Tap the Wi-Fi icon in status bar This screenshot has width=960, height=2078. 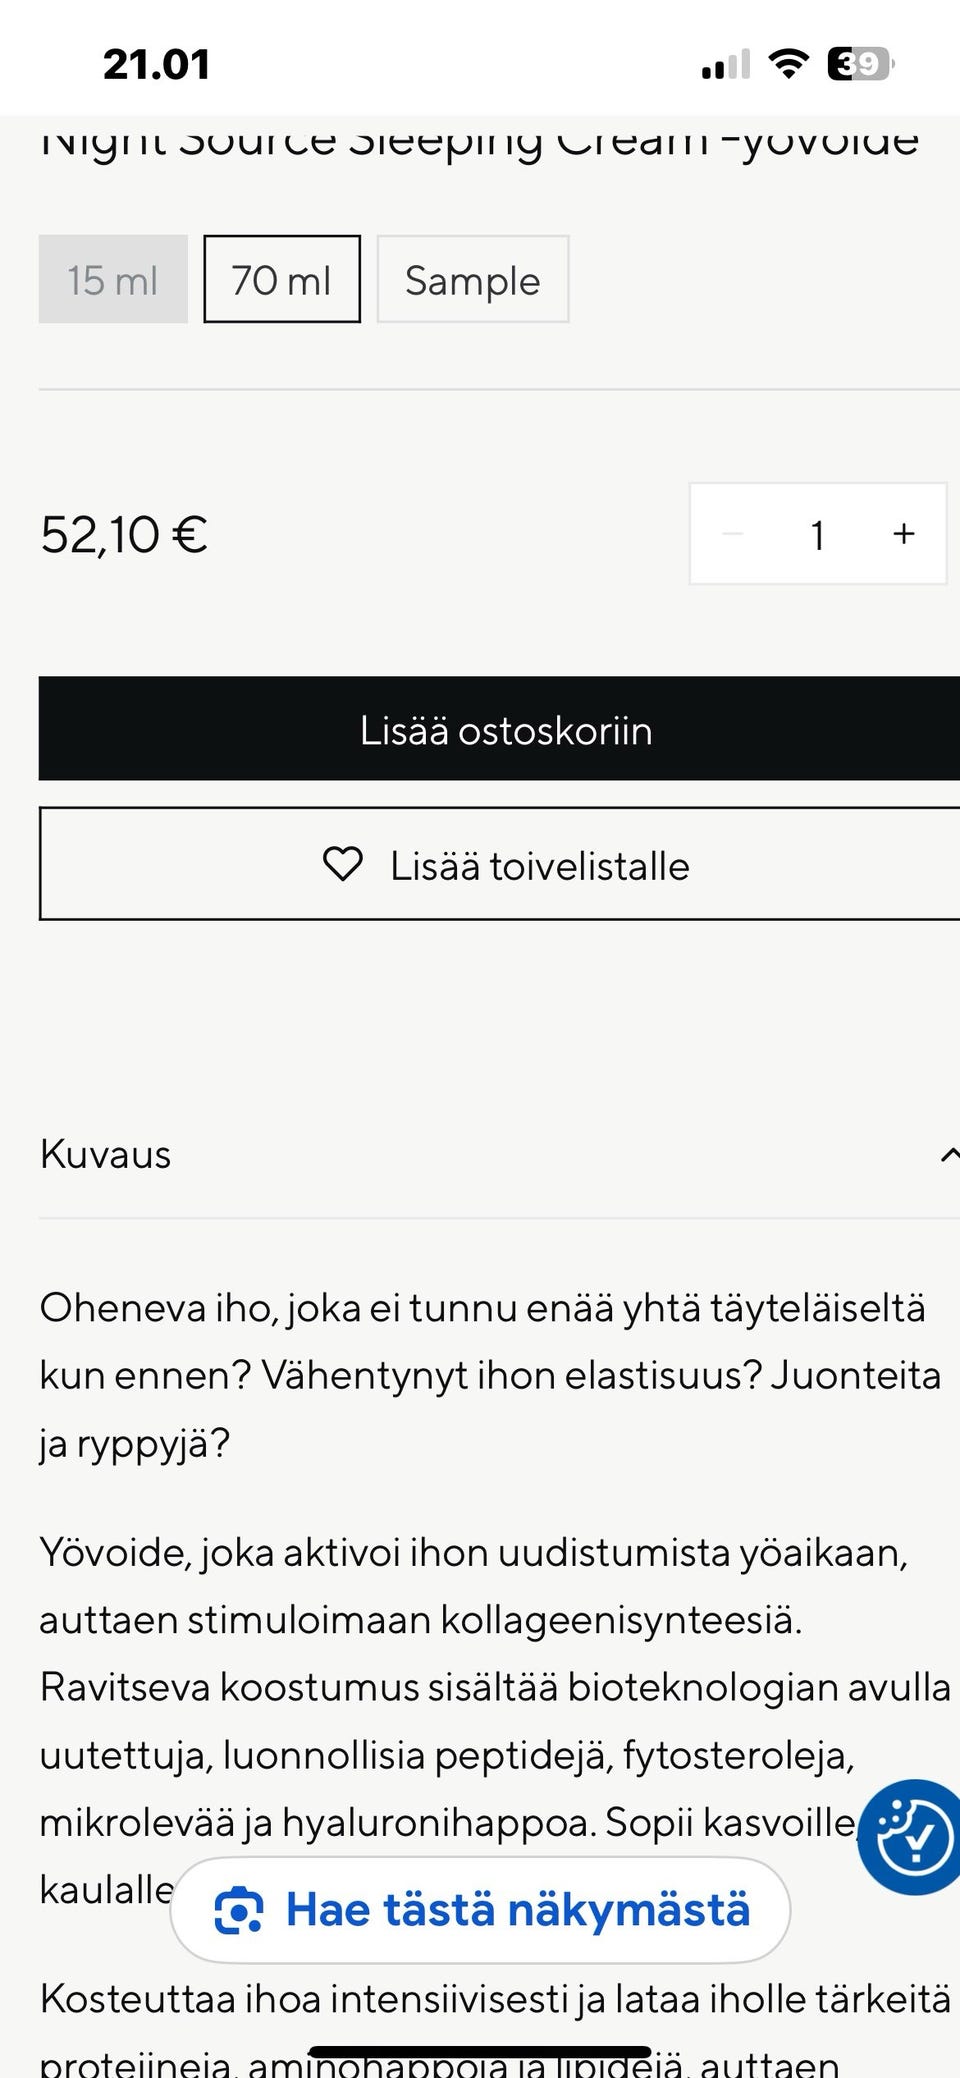tap(789, 63)
